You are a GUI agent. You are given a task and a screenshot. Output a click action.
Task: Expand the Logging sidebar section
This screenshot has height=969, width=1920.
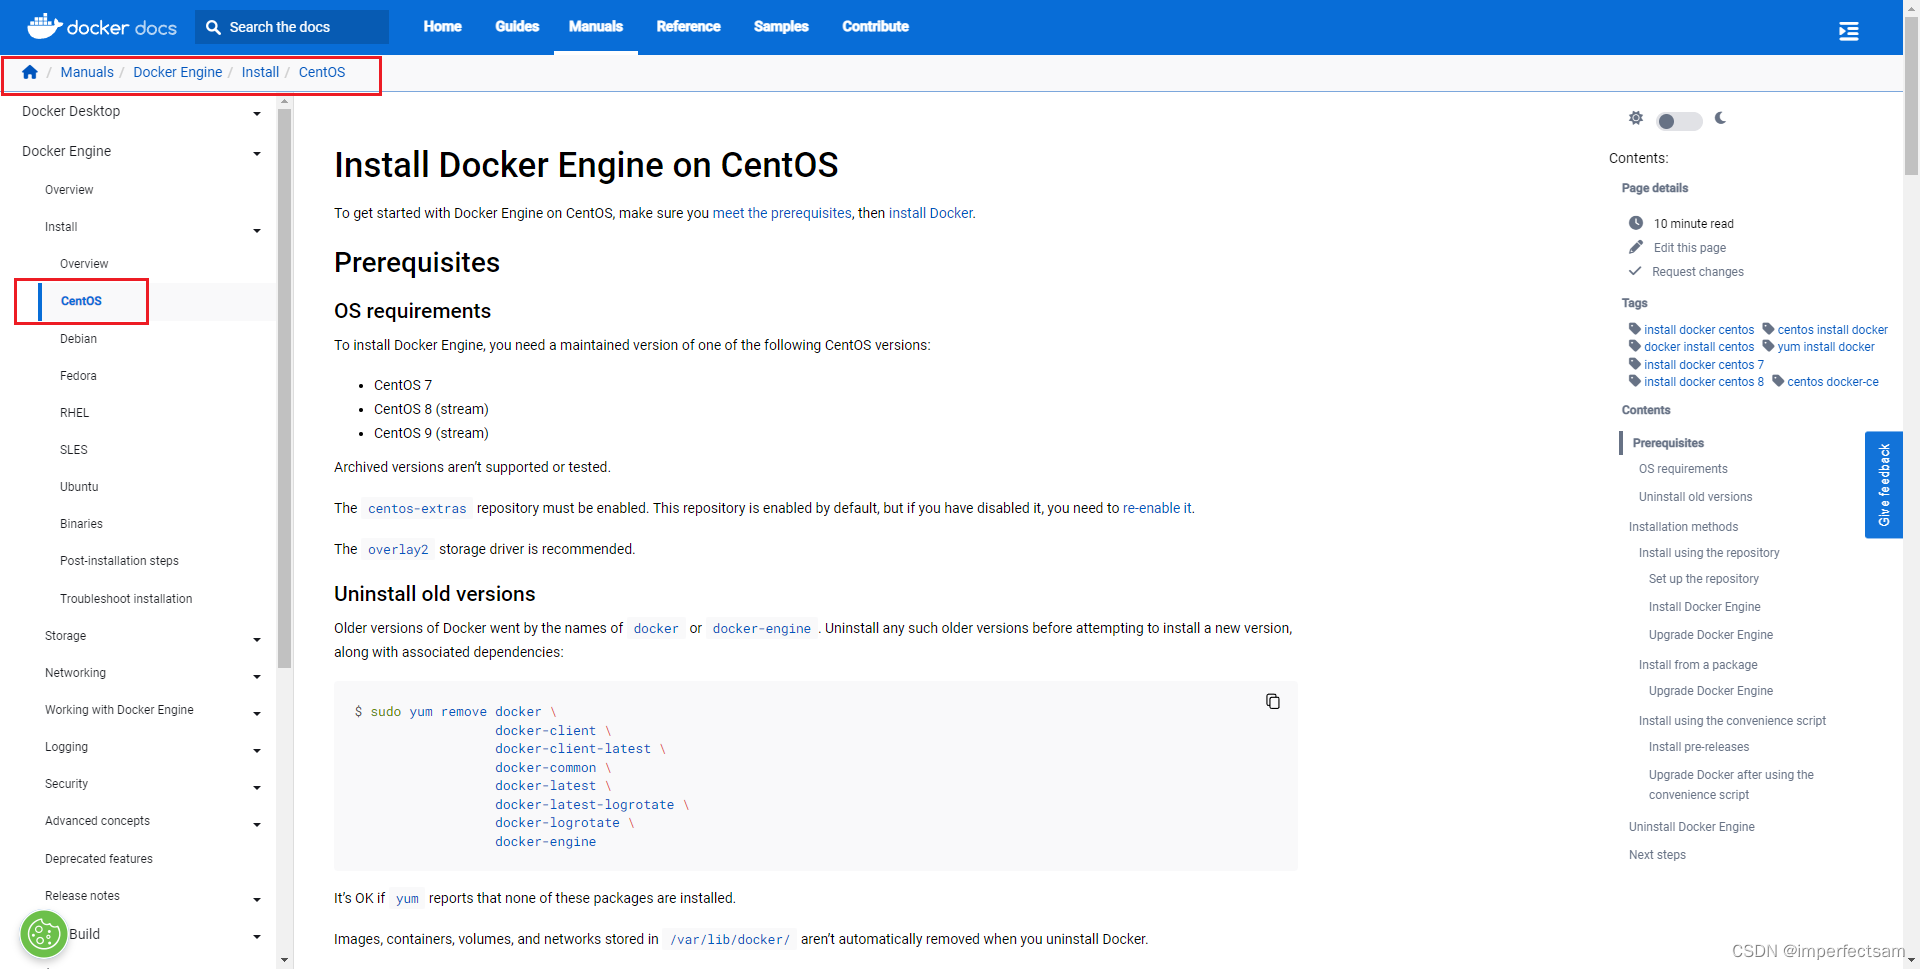(257, 751)
